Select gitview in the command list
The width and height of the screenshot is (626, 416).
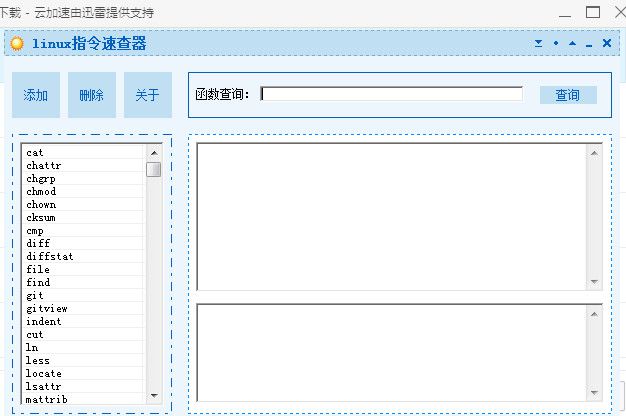coord(83,308)
